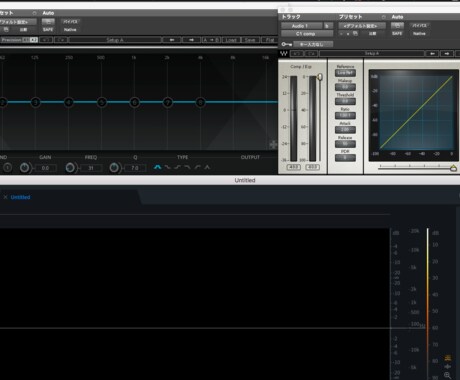Click the Low Ref reference selector
This screenshot has height=380, width=460.
click(x=345, y=73)
